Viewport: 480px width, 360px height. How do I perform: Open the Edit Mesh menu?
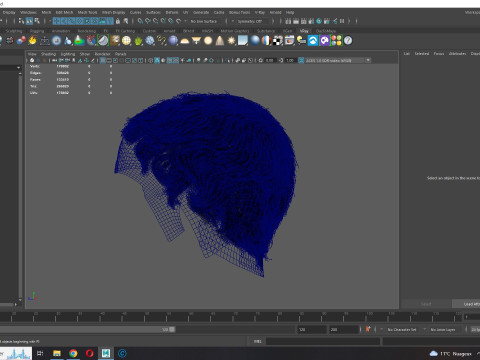click(64, 12)
